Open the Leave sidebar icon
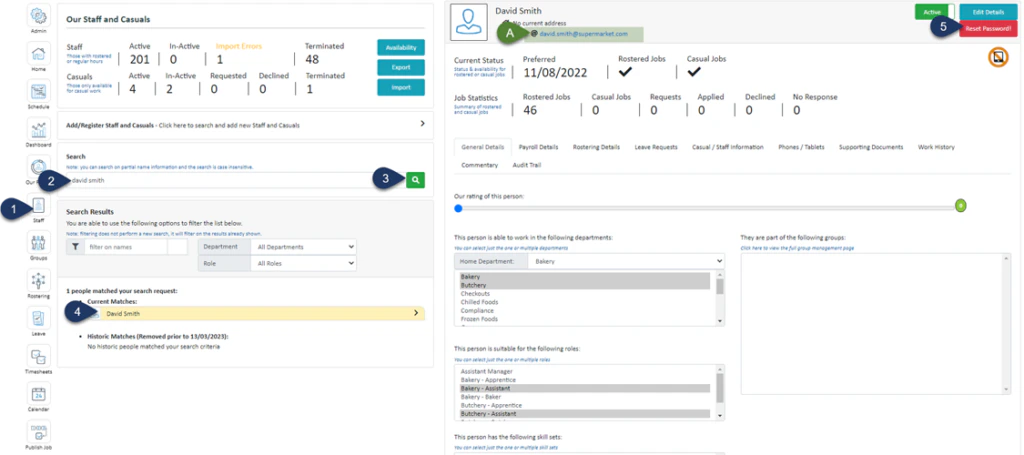1024x455 pixels. (39, 318)
